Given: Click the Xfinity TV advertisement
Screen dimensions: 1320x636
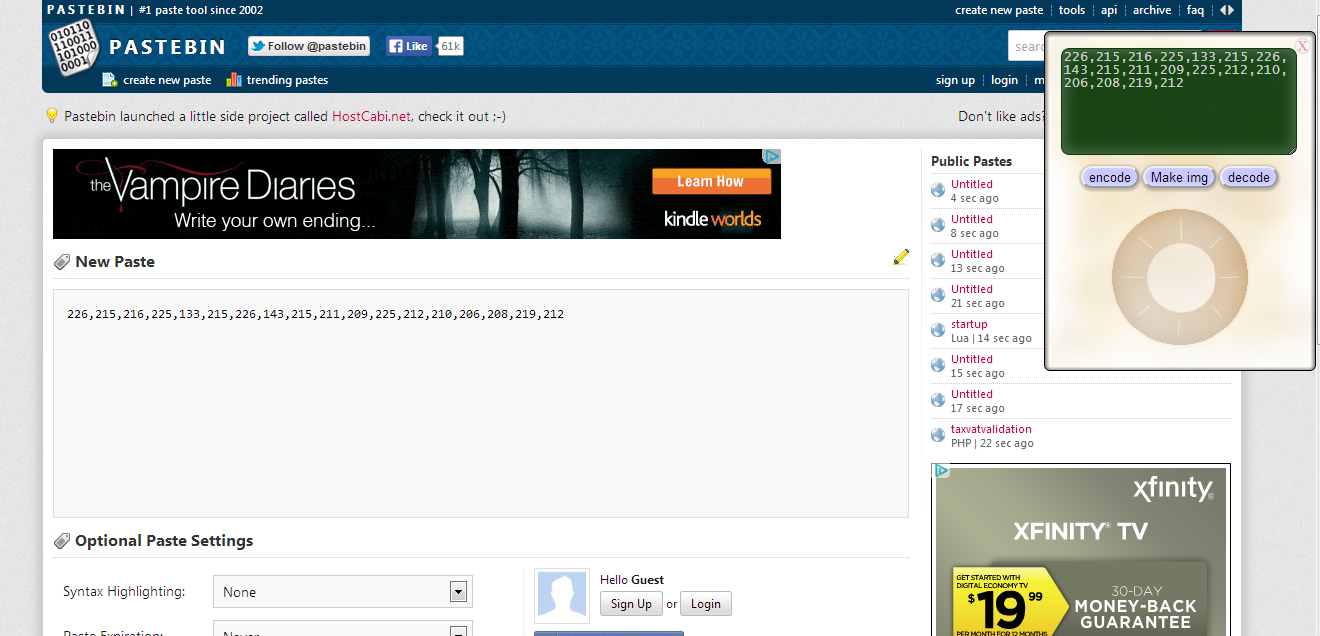Looking at the screenshot, I should point(1081,549).
